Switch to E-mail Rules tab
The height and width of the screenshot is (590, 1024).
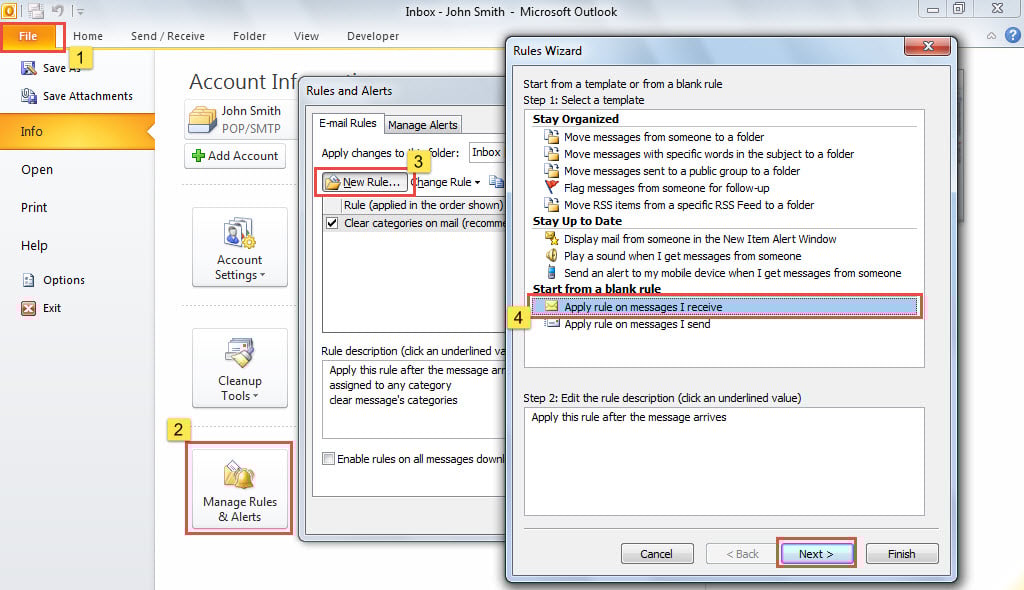347,123
